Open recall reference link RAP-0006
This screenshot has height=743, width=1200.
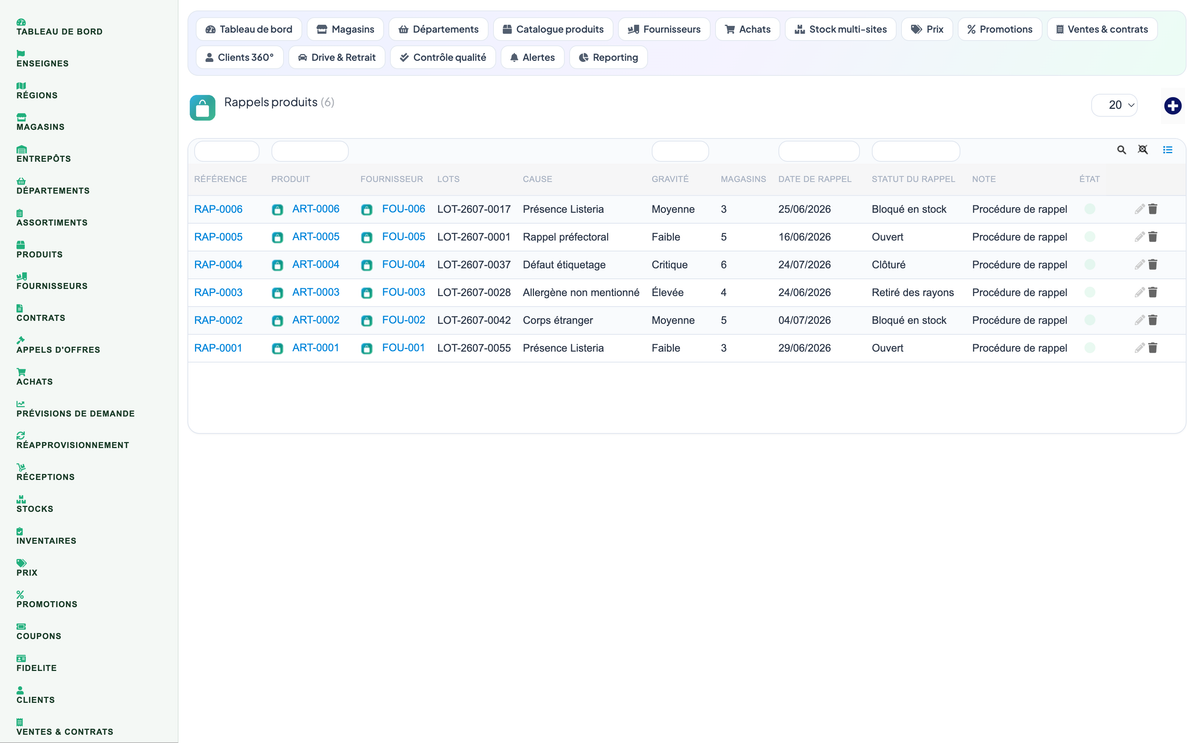pos(218,209)
